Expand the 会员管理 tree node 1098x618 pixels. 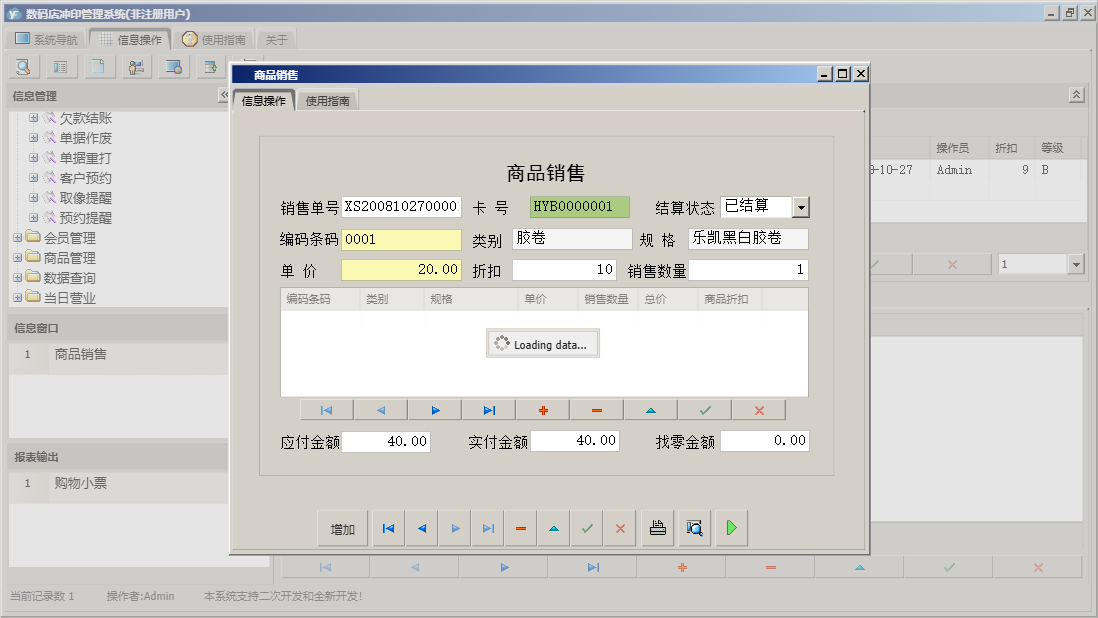pos(18,238)
